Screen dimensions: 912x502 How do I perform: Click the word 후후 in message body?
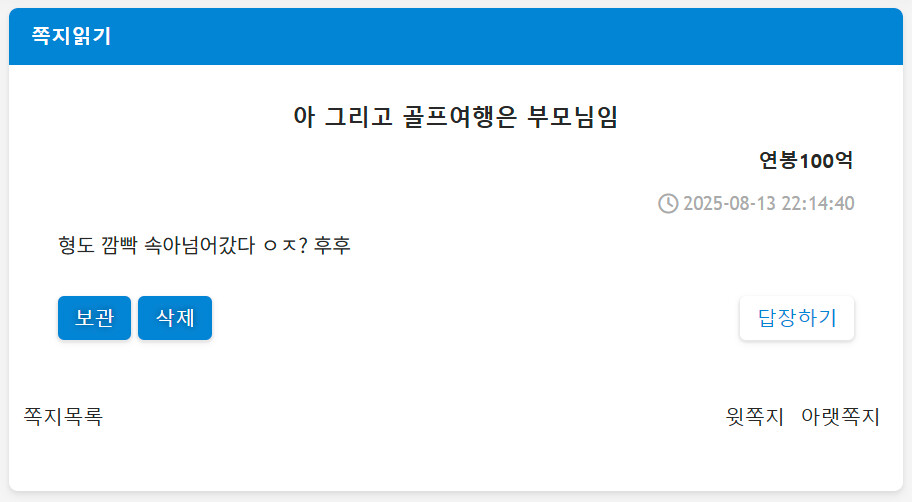tap(332, 245)
